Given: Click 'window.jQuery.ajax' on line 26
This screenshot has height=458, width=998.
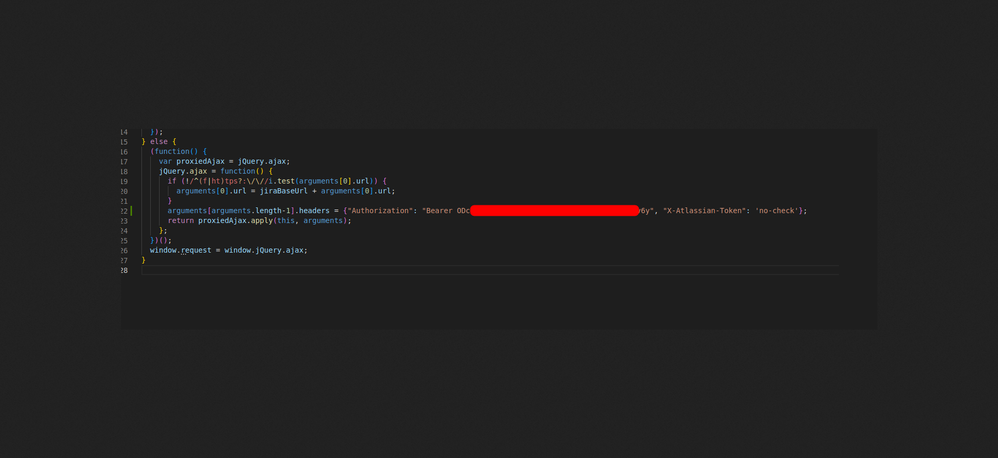Looking at the screenshot, I should click(x=264, y=251).
